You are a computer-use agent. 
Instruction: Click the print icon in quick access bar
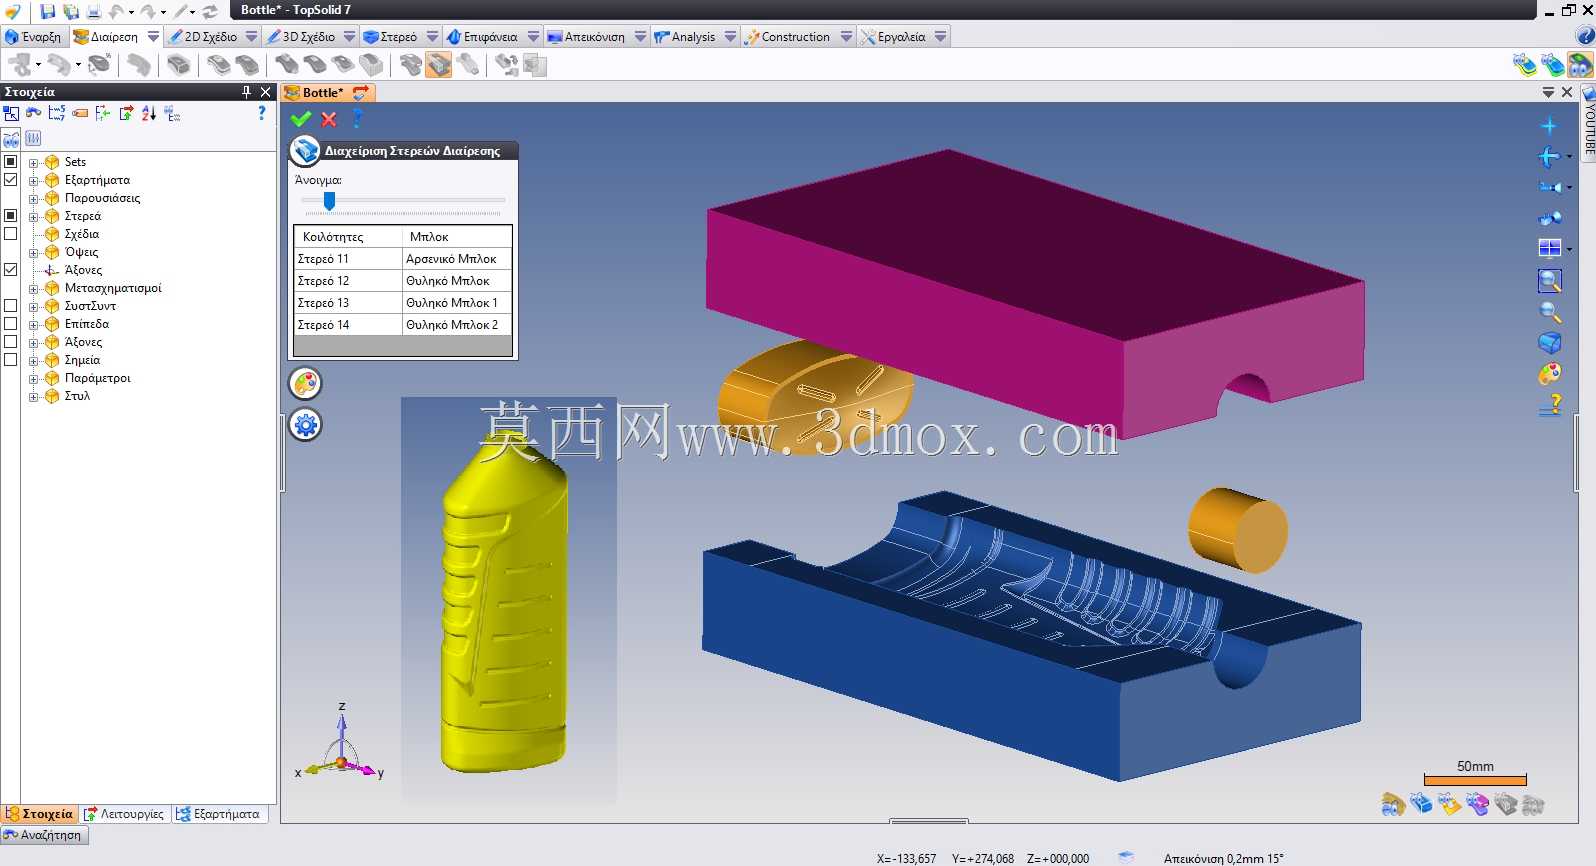[x=93, y=12]
